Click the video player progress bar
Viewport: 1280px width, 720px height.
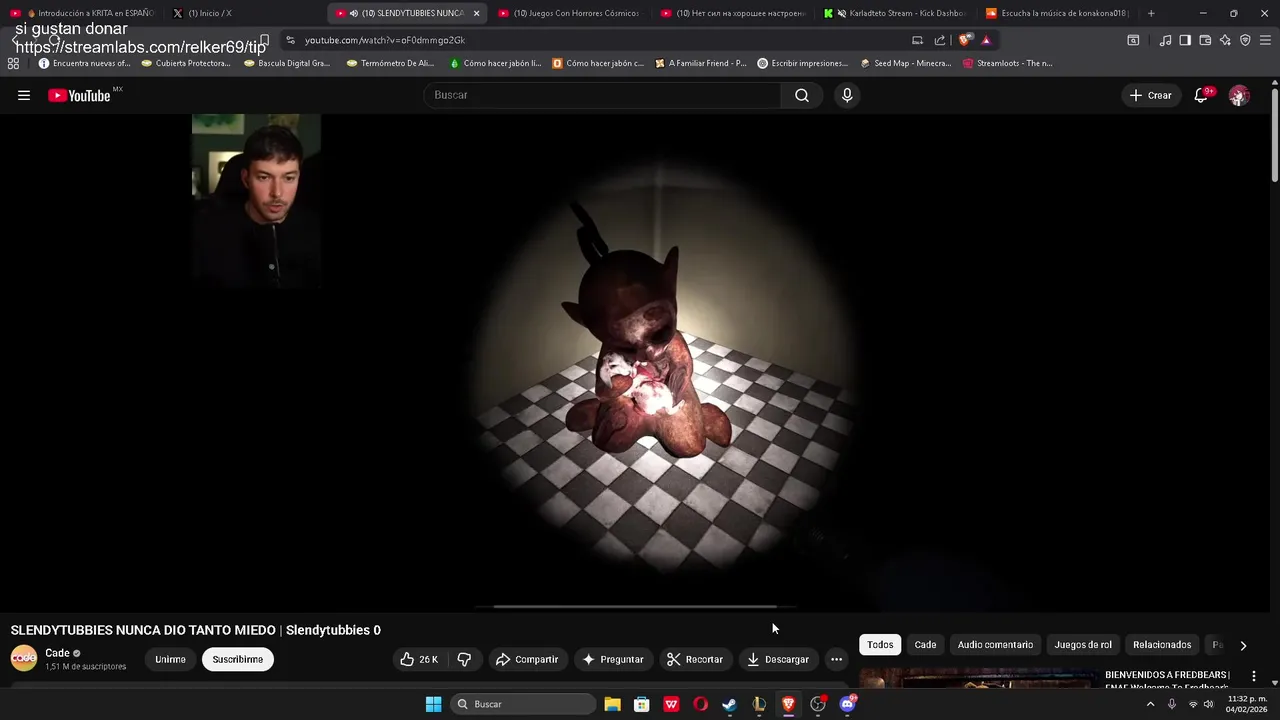635,607
